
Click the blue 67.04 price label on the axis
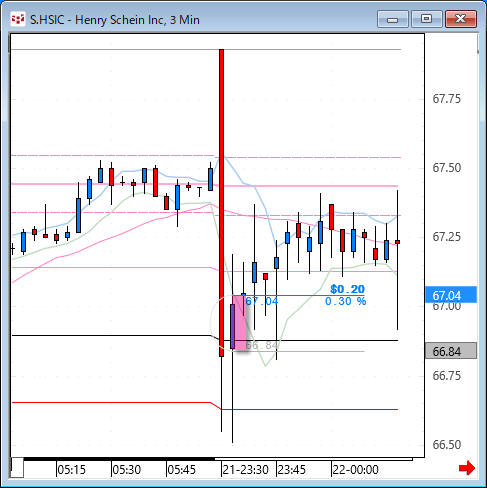451,295
